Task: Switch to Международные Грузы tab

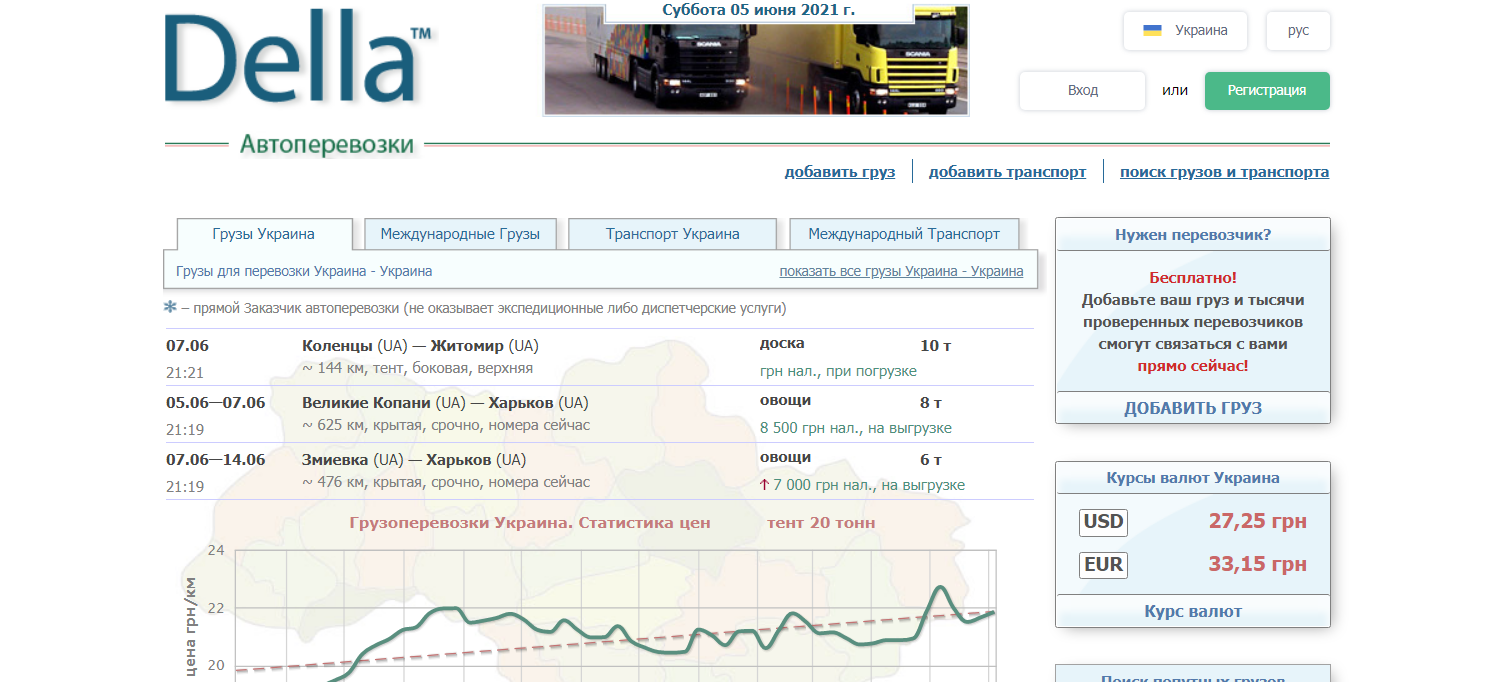Action: click(x=460, y=235)
